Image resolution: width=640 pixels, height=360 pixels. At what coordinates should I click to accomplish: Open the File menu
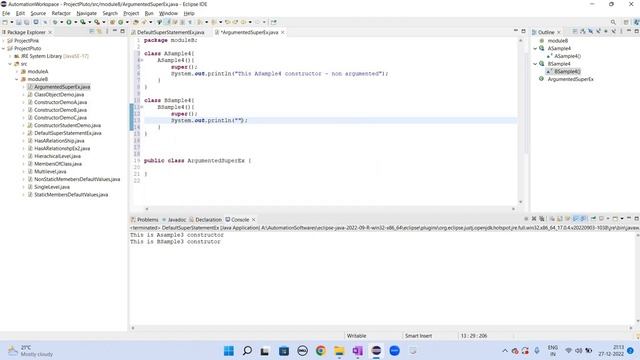pyautogui.click(x=6, y=13)
